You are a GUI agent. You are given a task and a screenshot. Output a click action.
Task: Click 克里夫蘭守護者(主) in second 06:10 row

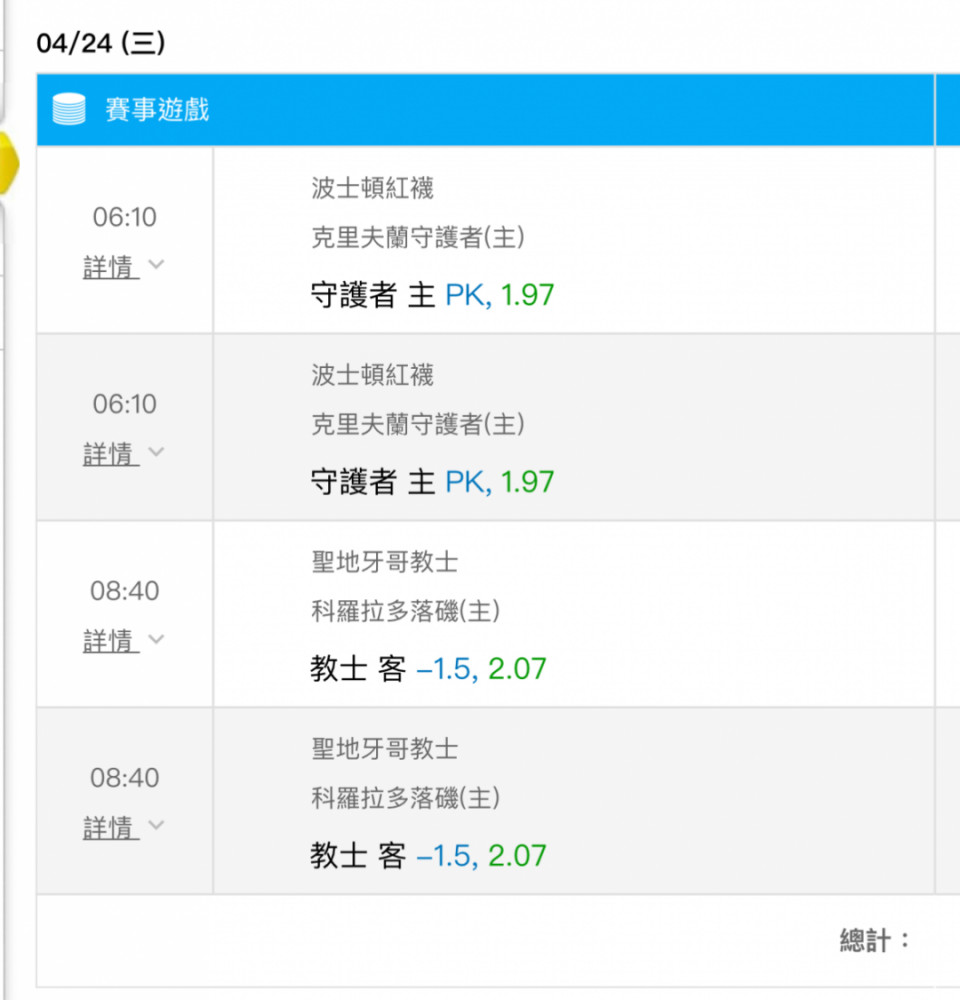418,424
